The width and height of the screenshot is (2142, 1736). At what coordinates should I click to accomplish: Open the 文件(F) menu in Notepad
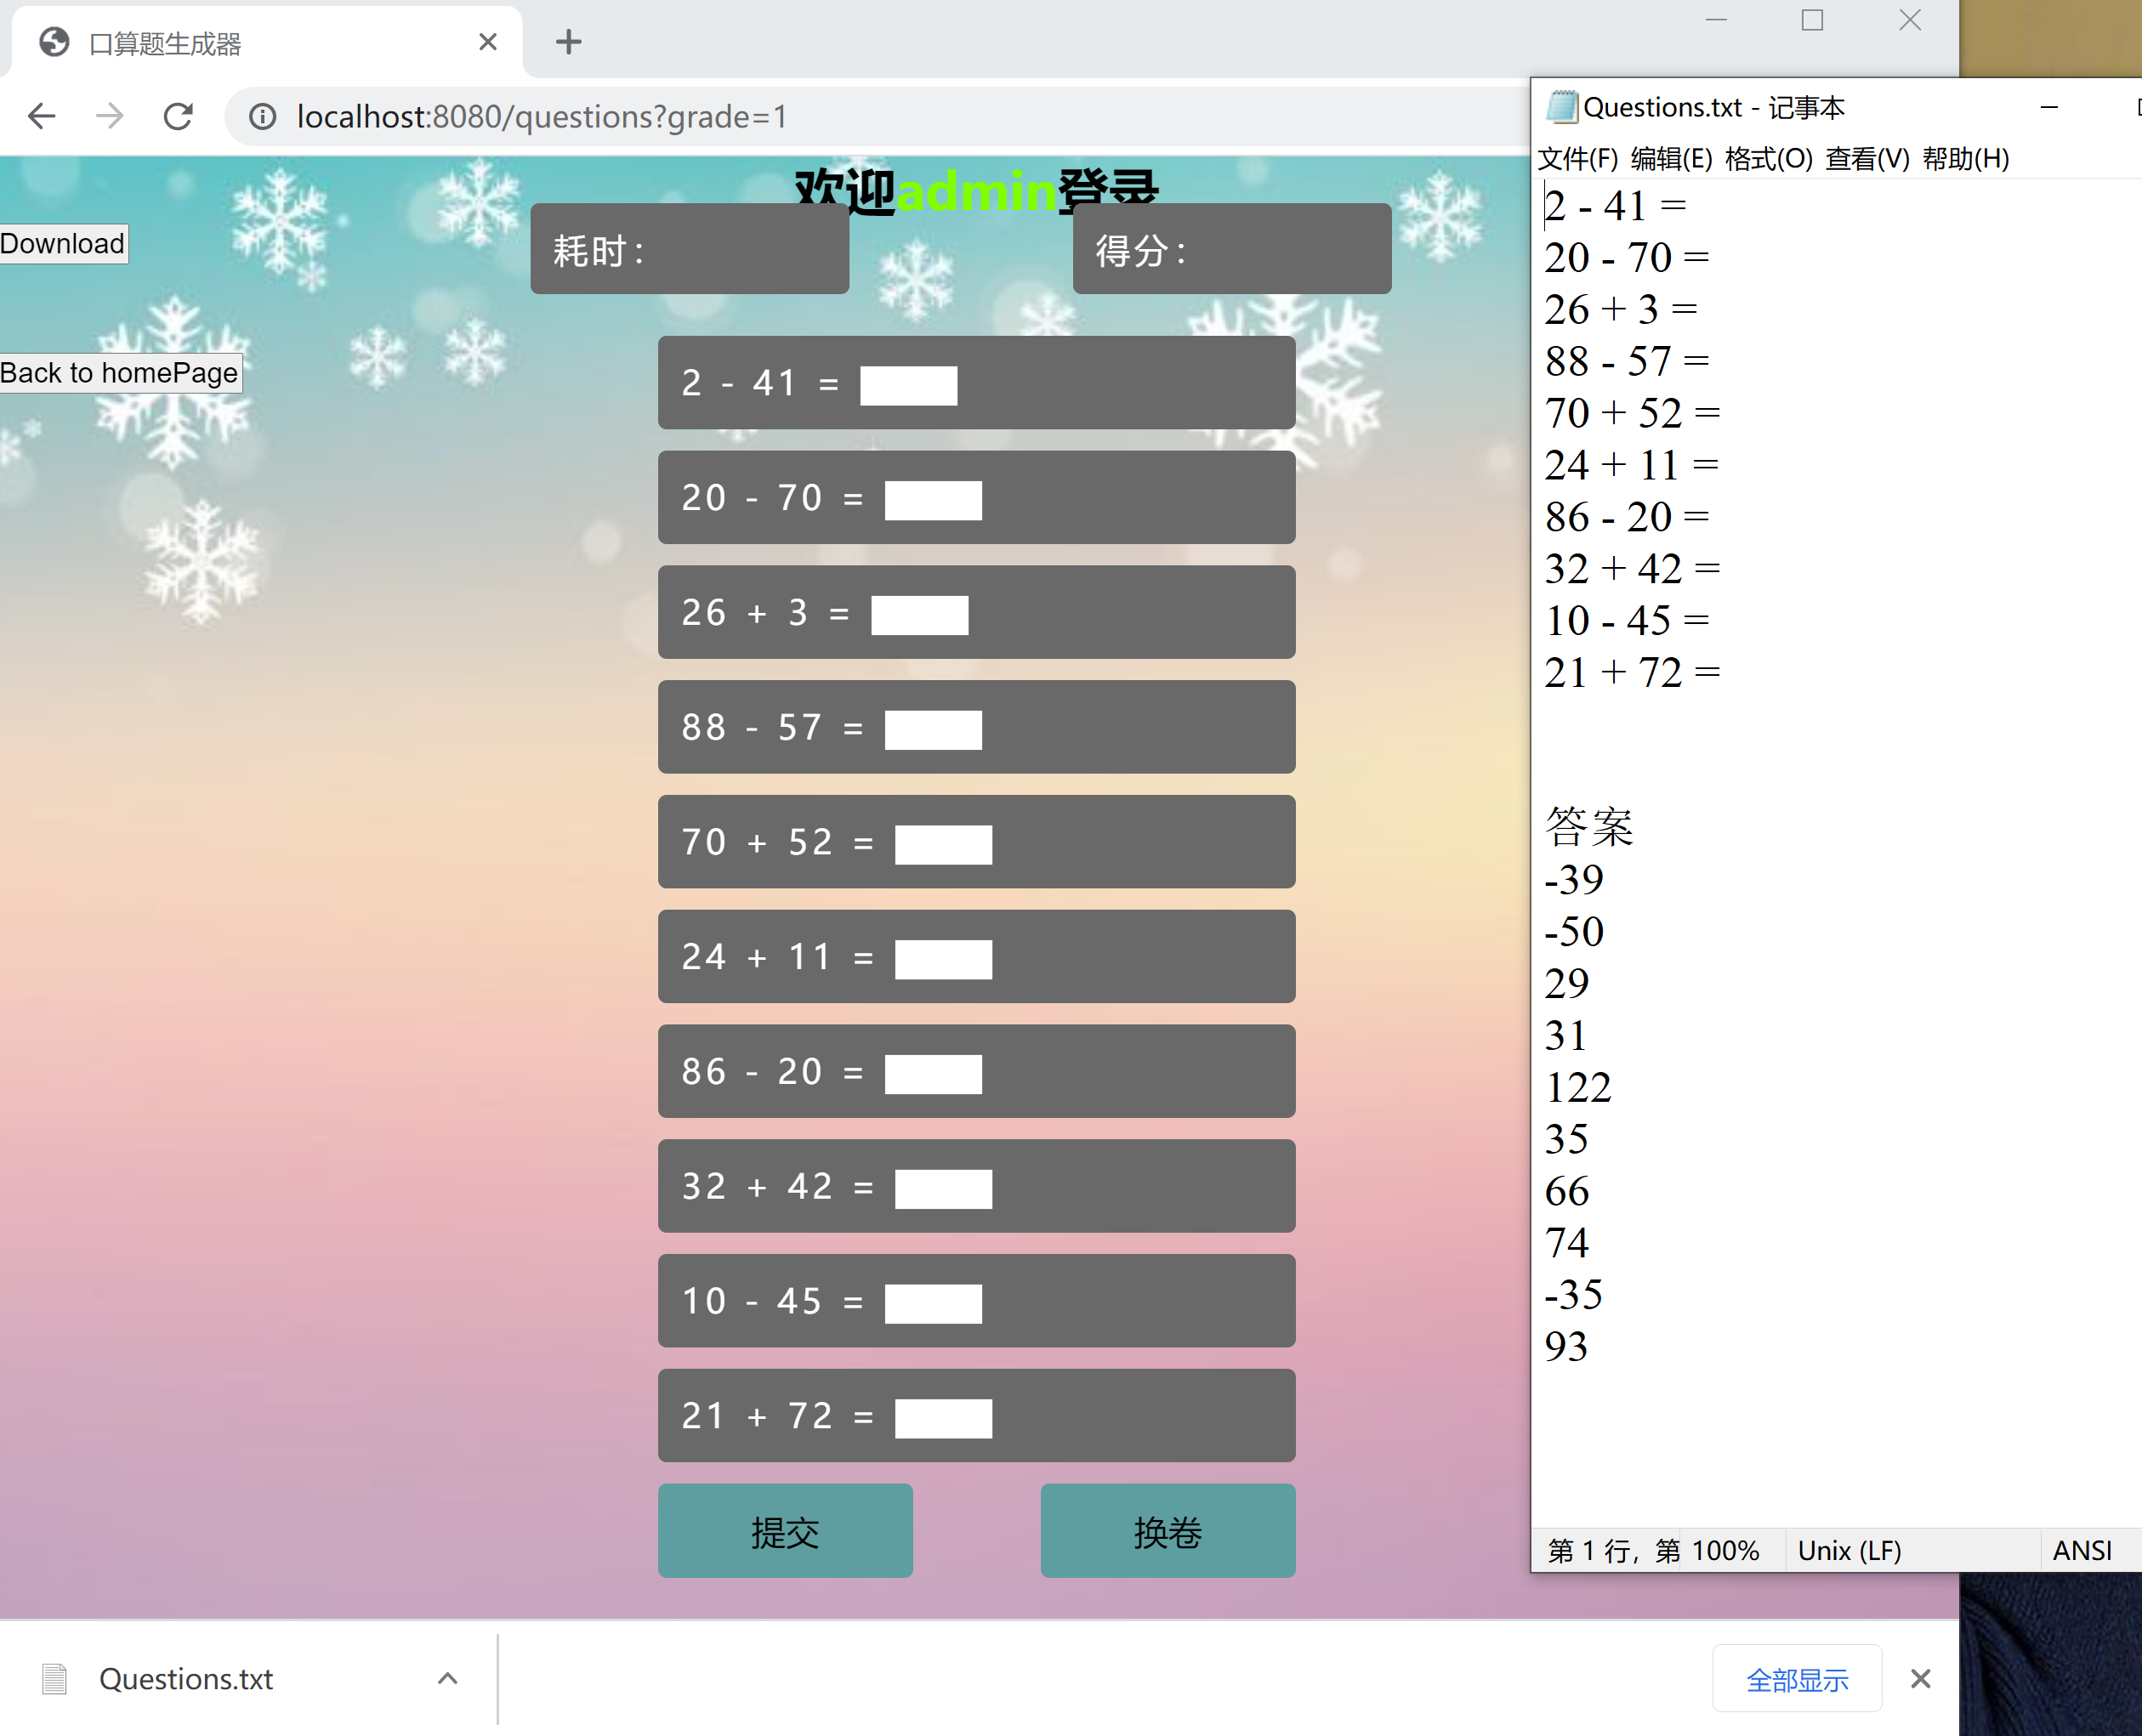[1576, 158]
